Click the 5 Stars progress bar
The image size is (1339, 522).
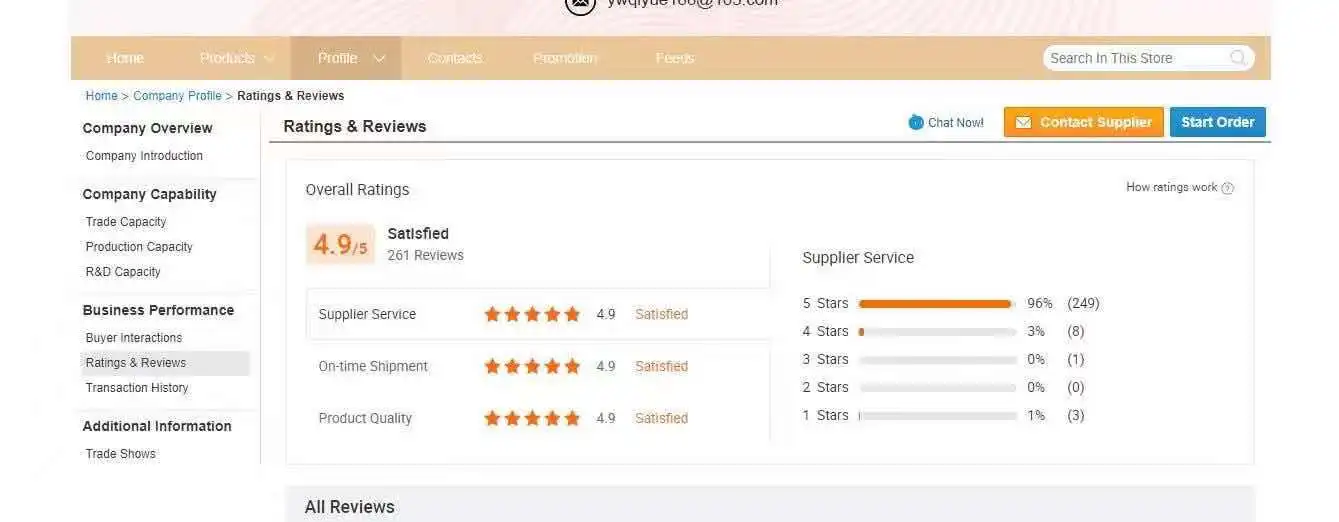937,303
